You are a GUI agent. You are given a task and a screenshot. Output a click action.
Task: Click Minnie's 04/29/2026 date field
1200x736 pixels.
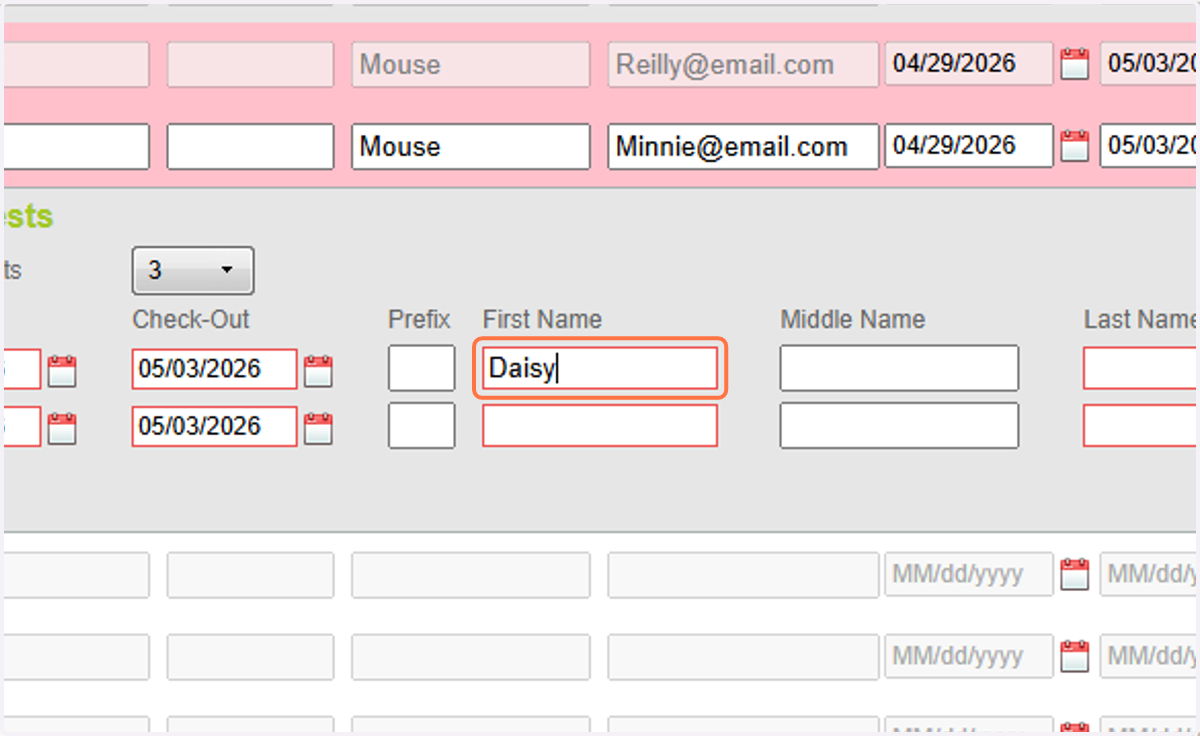tap(969, 145)
